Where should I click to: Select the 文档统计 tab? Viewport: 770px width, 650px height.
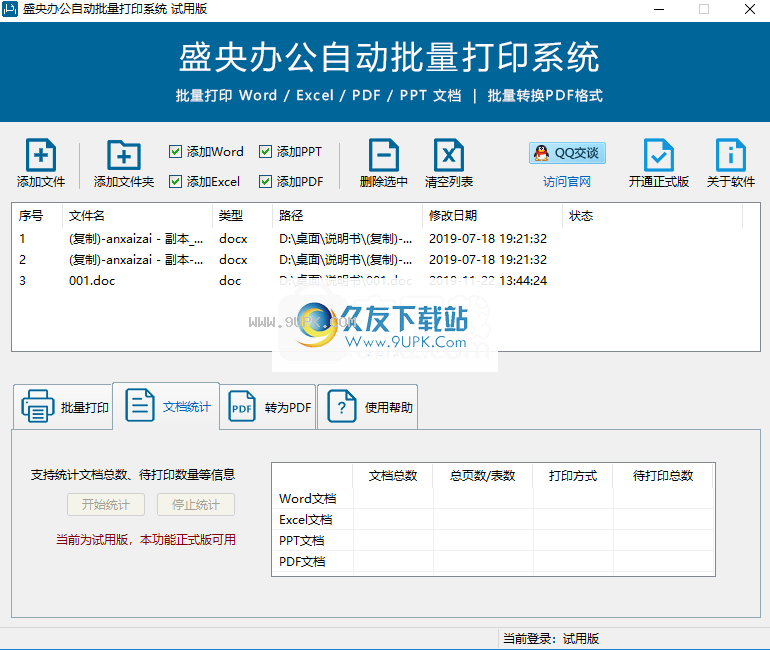click(166, 406)
